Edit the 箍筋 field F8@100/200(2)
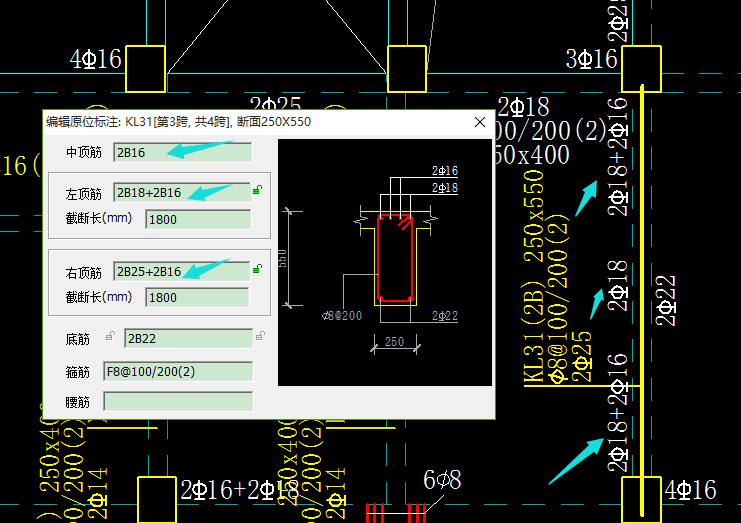 [x=178, y=371]
